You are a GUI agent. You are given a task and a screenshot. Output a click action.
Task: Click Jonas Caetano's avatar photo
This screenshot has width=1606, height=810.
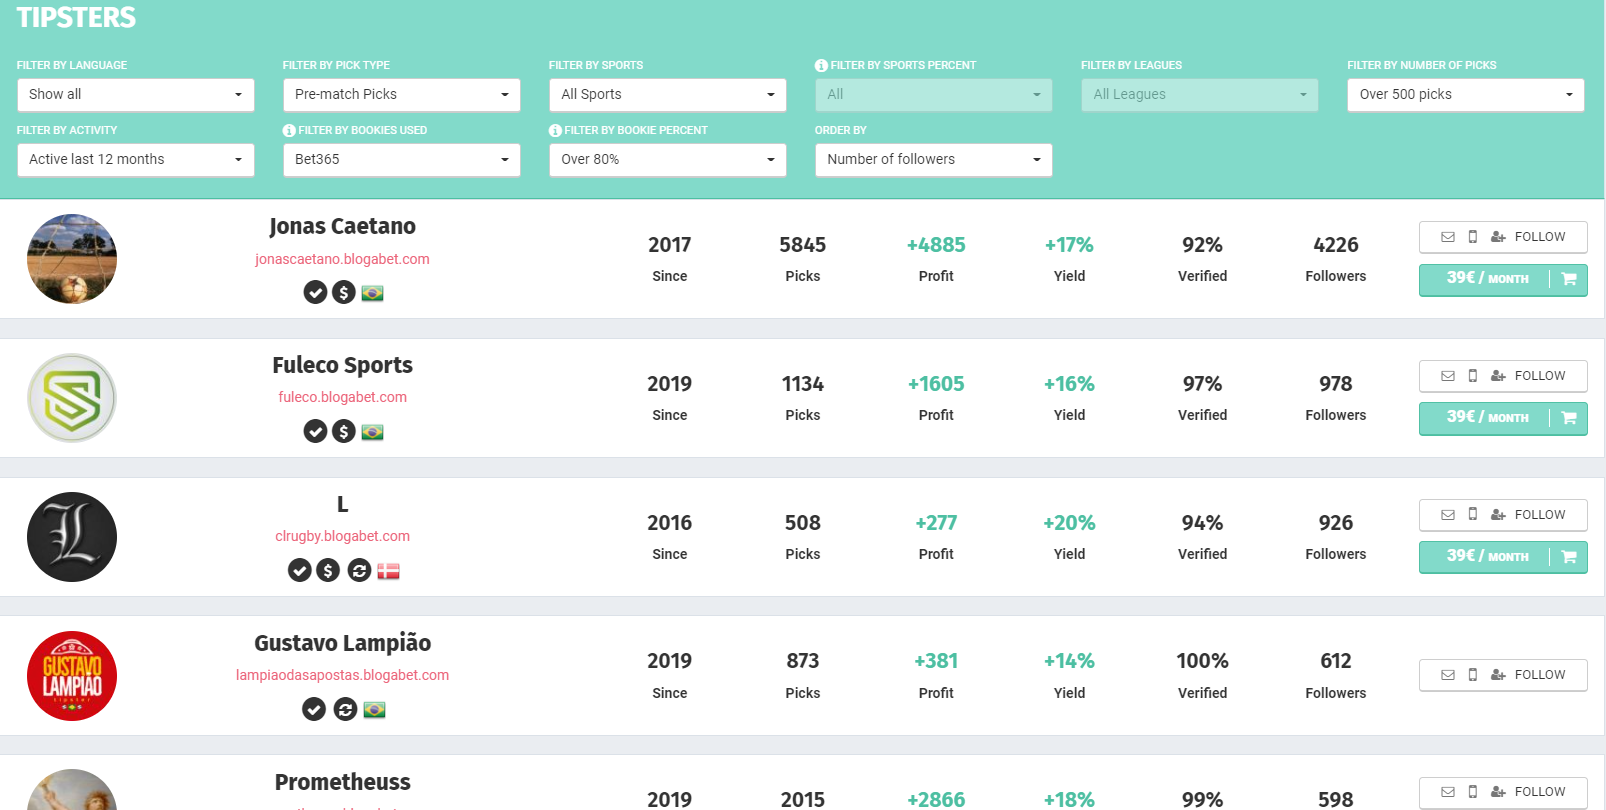pos(72,259)
